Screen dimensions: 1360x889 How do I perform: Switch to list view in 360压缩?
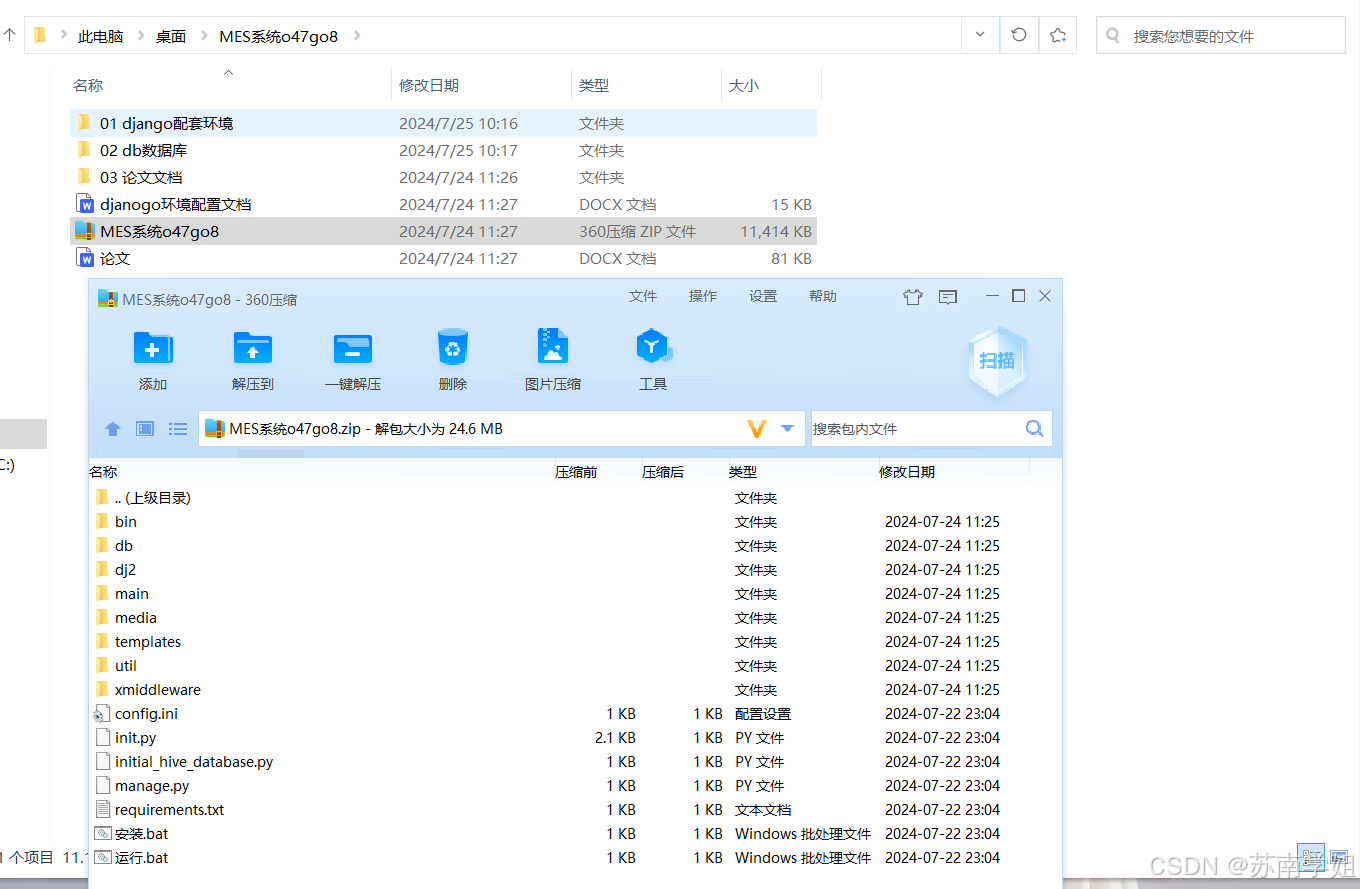tap(178, 427)
